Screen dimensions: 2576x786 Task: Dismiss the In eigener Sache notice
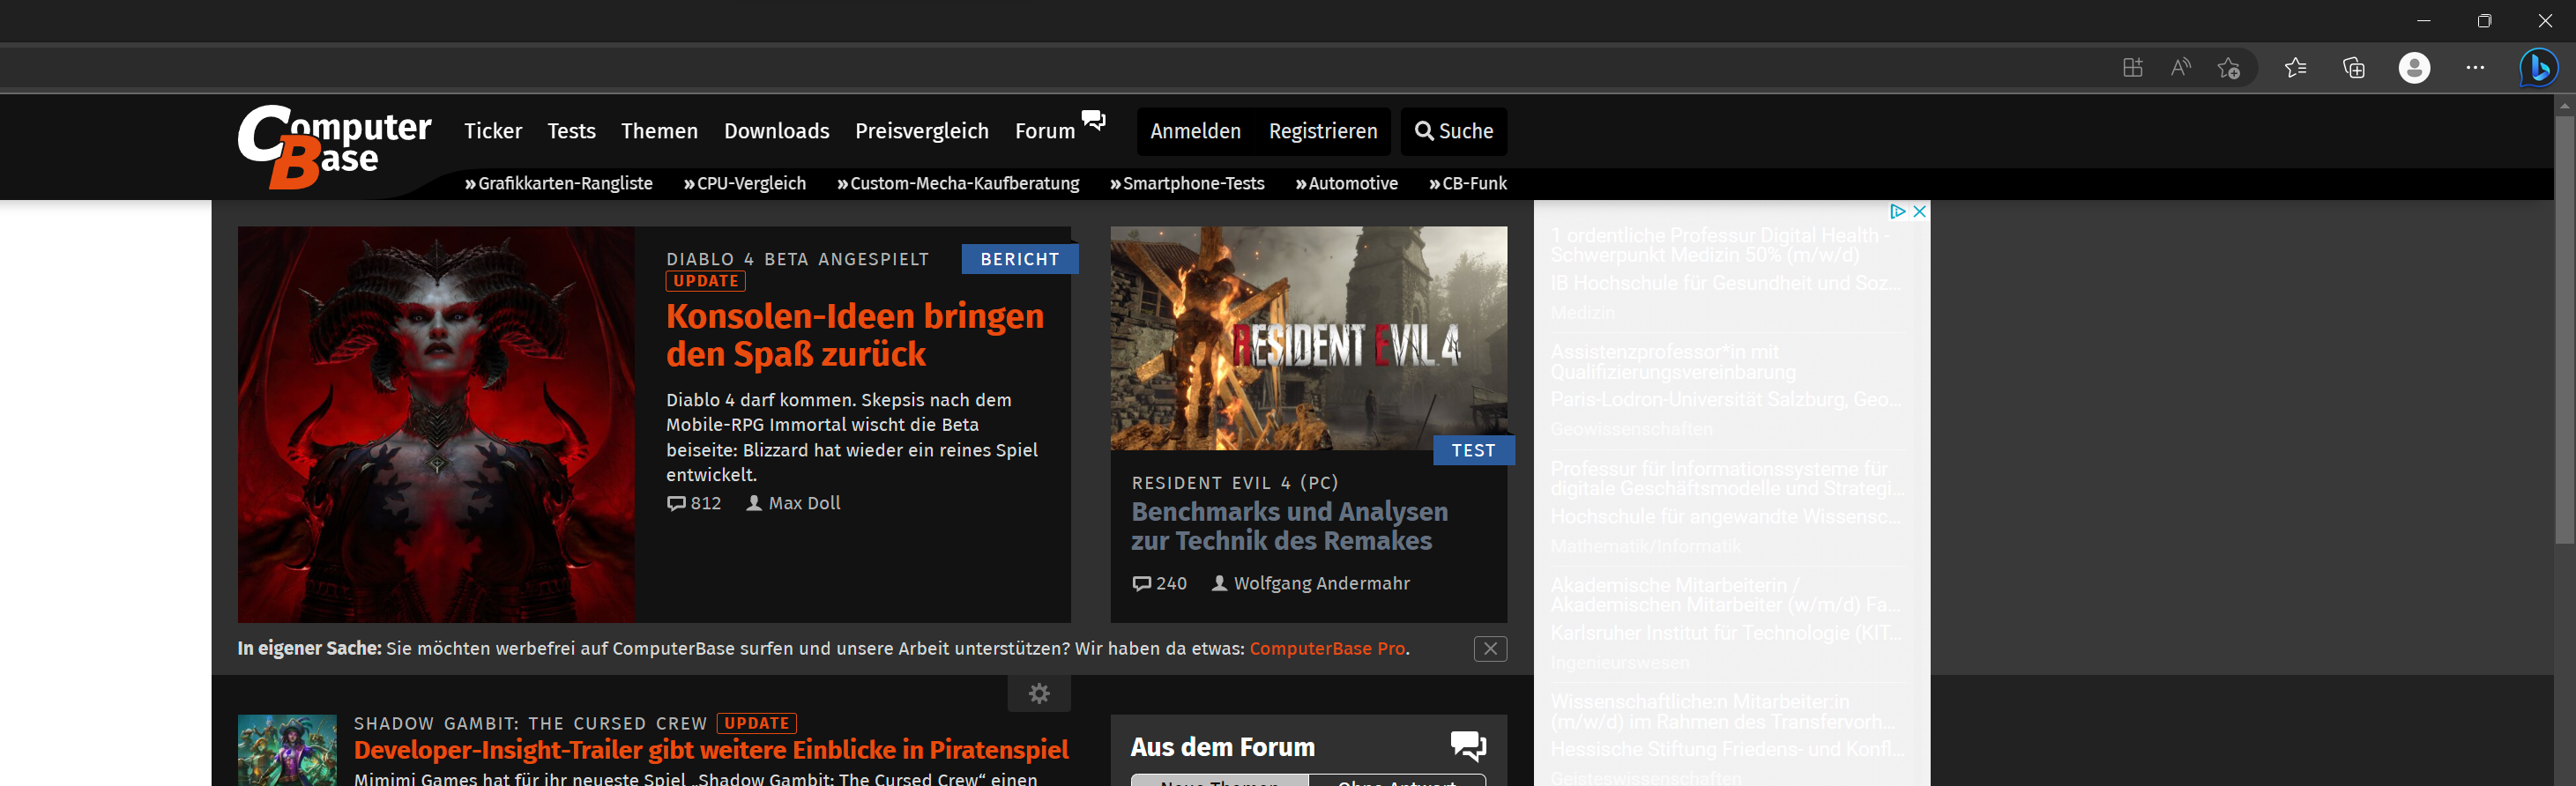point(1490,648)
